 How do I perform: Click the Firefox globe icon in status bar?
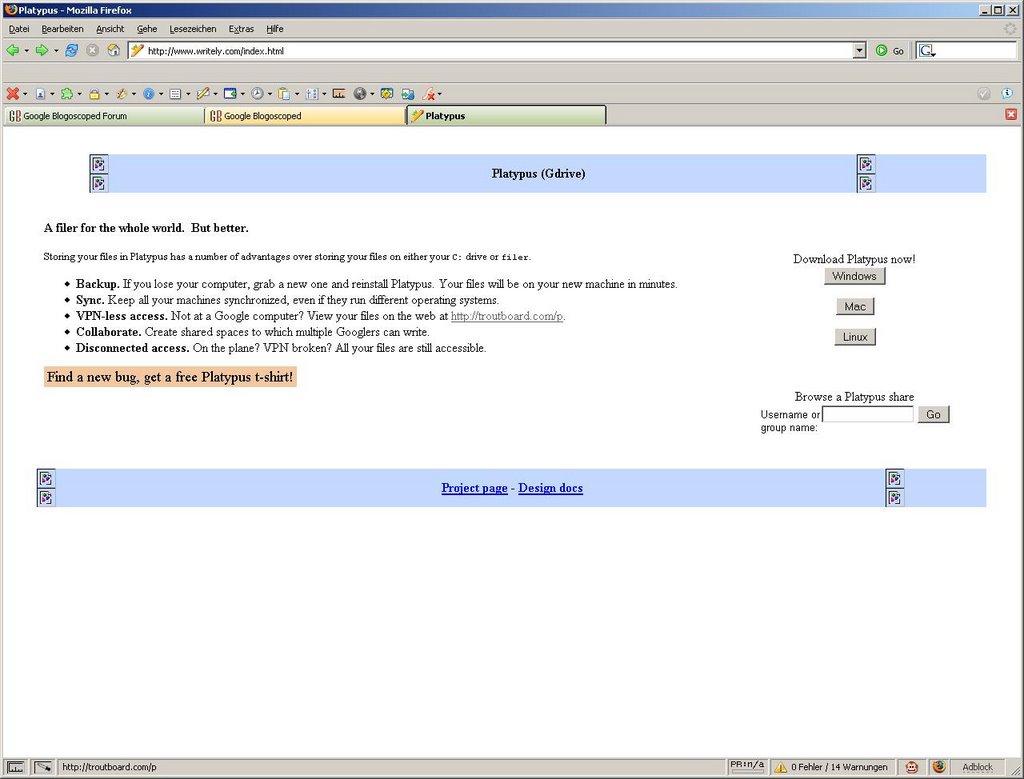click(939, 767)
